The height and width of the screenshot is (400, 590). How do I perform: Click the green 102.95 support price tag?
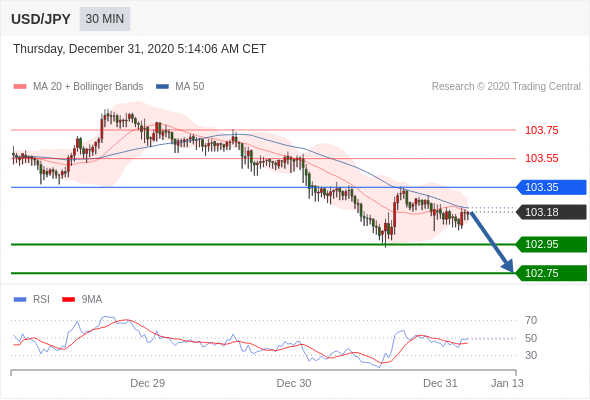tap(551, 244)
